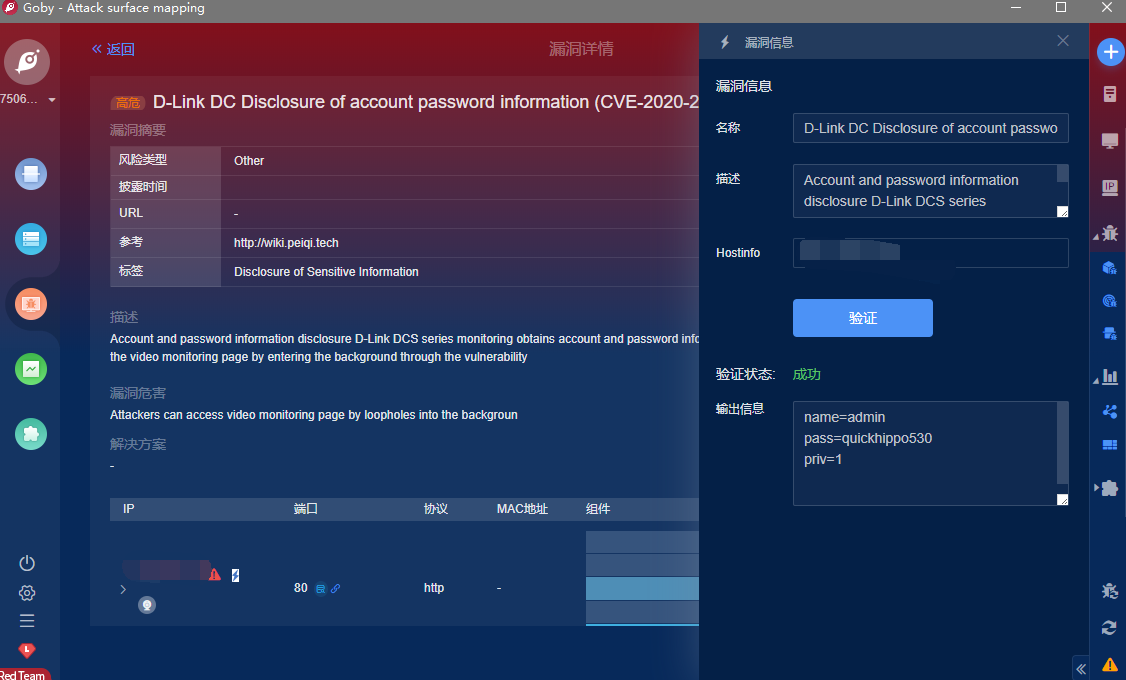Open the account dropdown below the avatar
This screenshot has height=680, width=1126.
(x=51, y=100)
